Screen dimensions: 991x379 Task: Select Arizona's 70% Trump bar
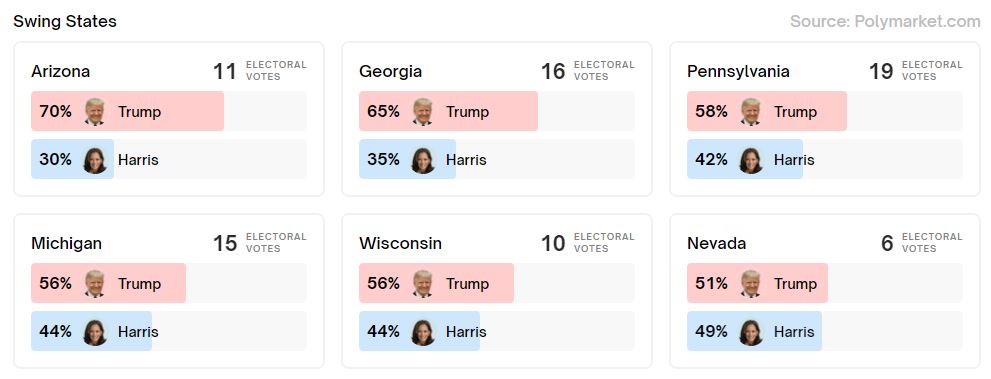click(x=127, y=111)
